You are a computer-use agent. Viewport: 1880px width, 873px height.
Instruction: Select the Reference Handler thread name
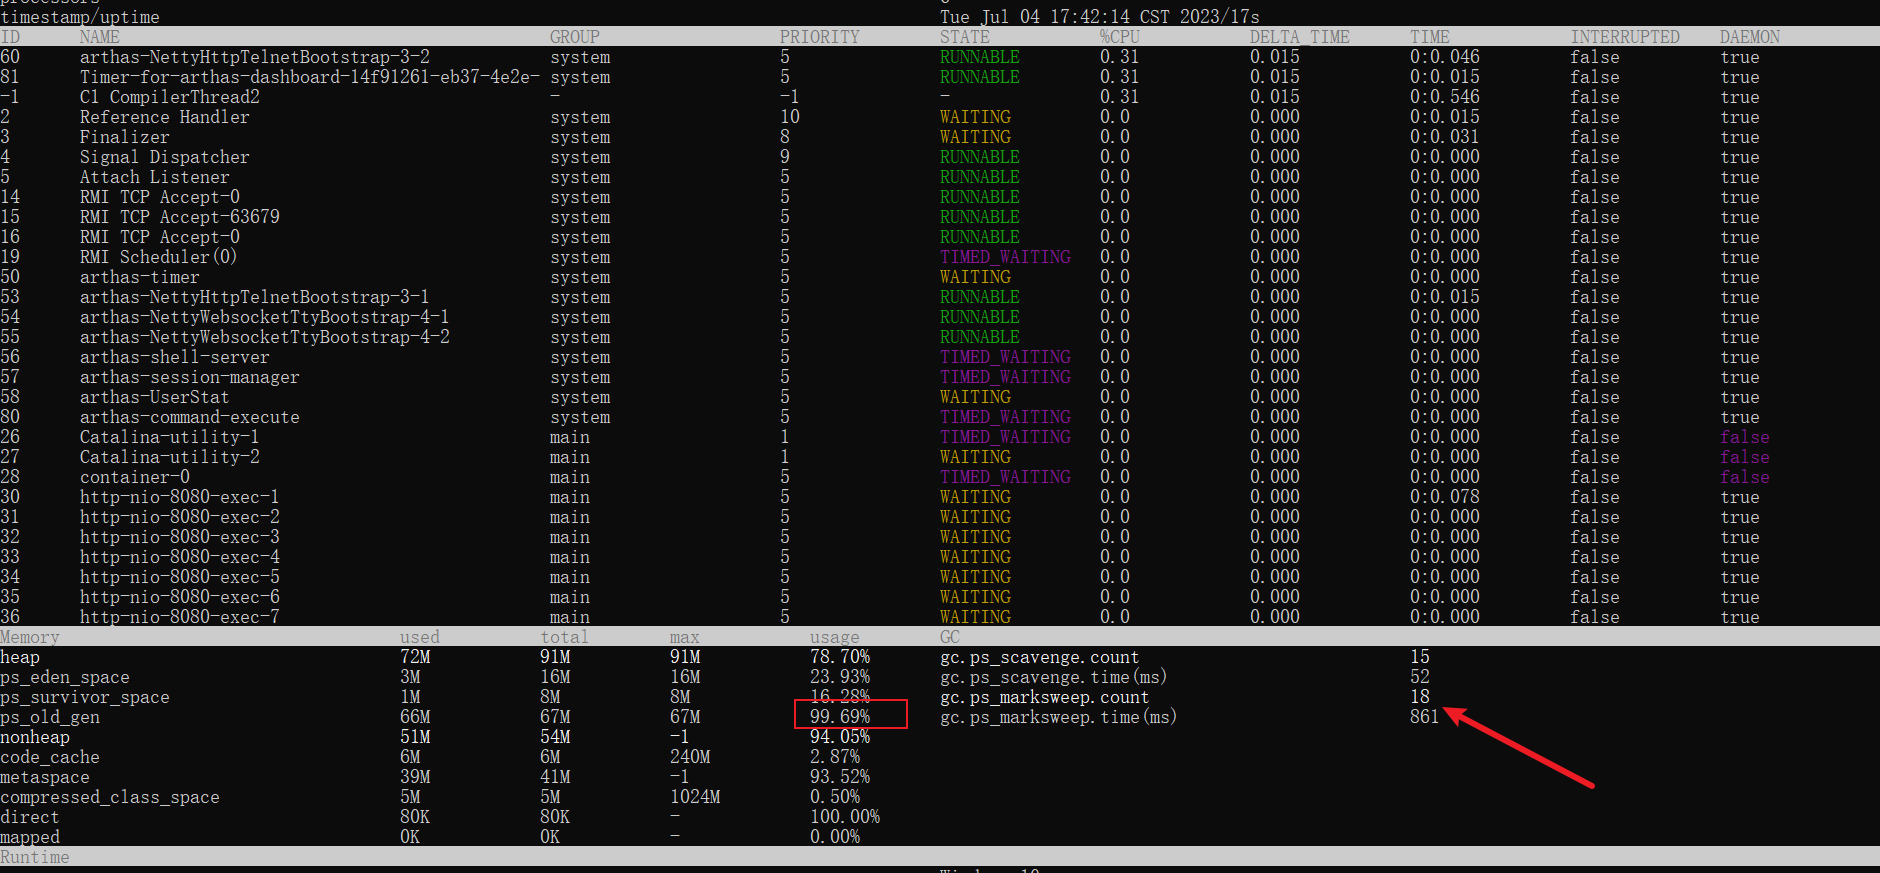tap(164, 117)
